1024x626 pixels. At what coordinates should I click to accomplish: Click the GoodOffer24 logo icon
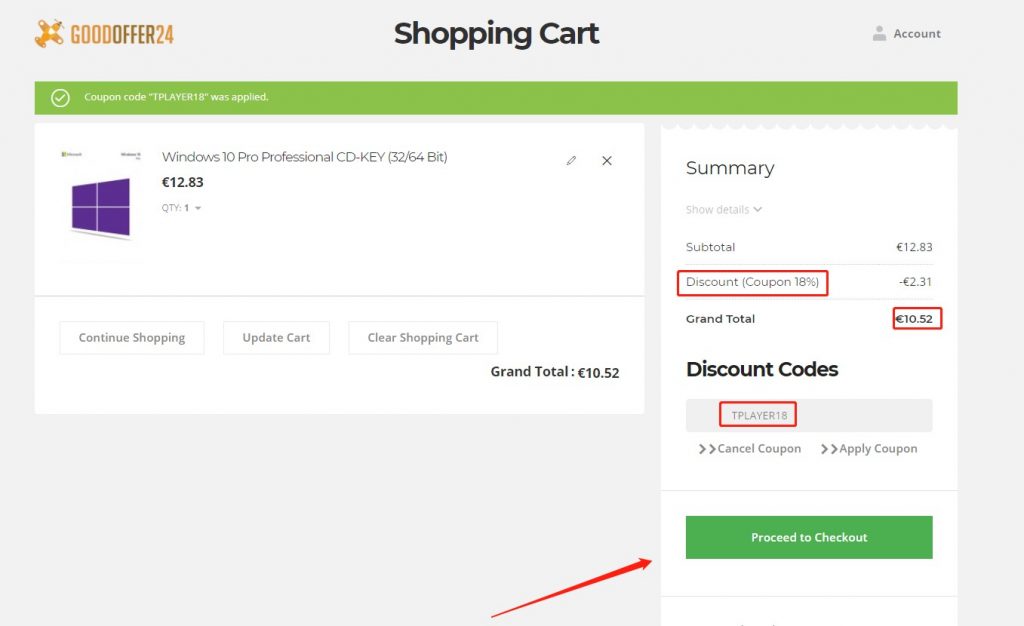pos(49,34)
